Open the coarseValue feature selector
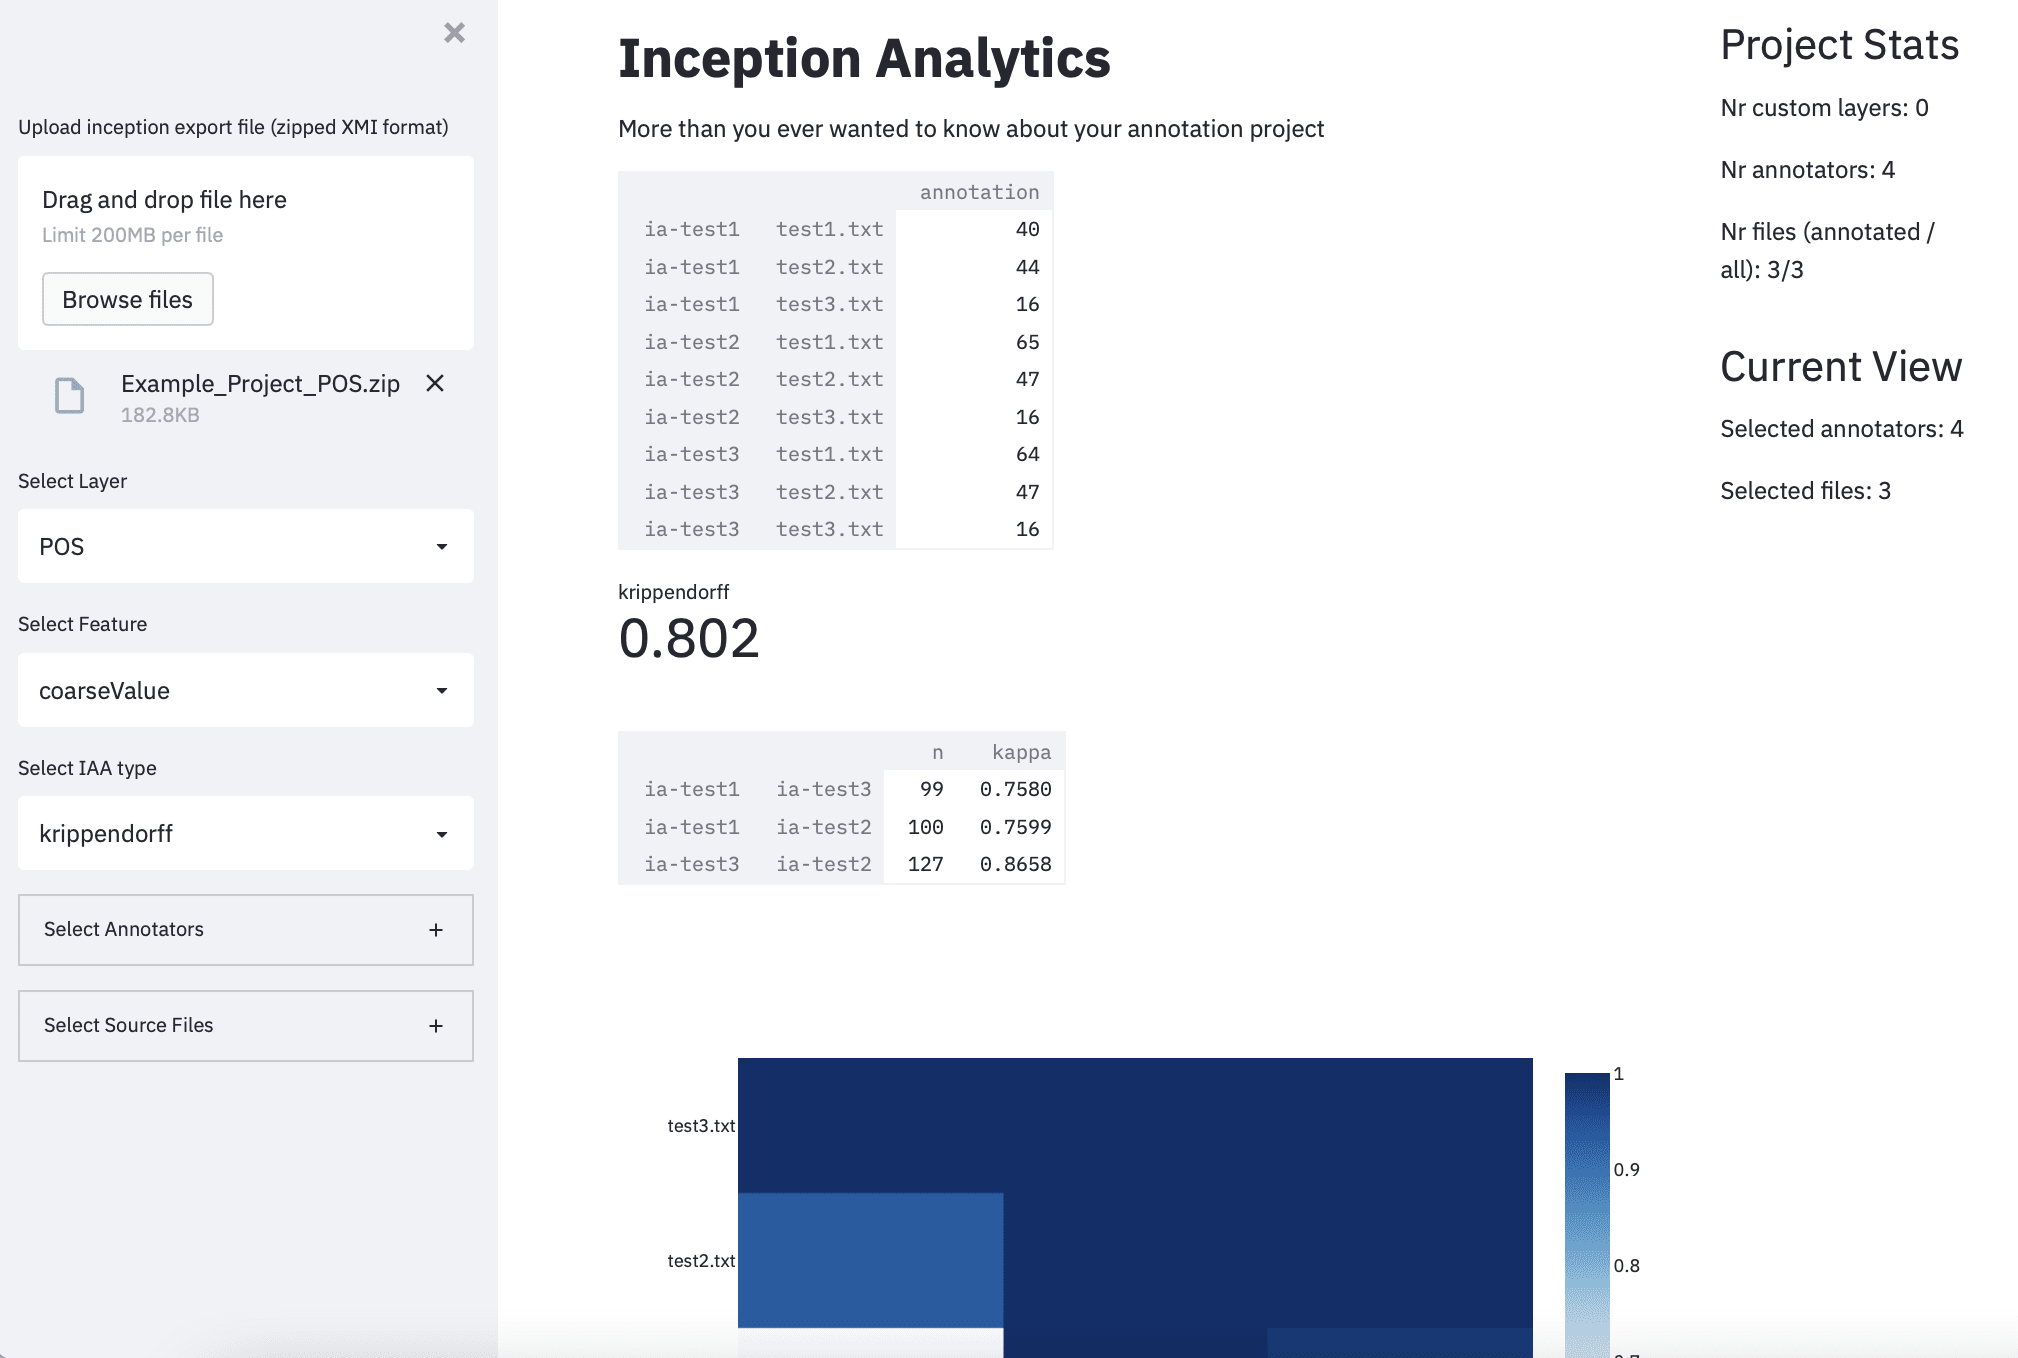Viewport: 2018px width, 1358px height. click(x=245, y=690)
